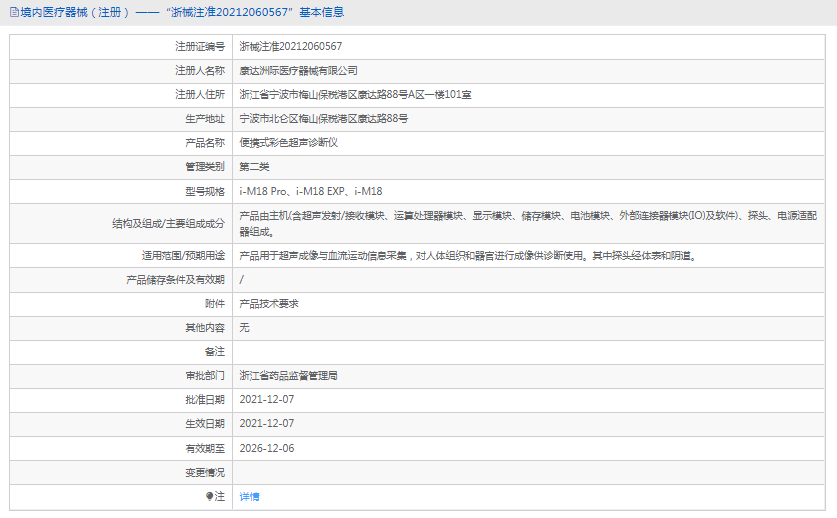Viewport: 837px width, 518px height.
Task: Select registration number 浙械注准20212060567 cell
Action: [291, 46]
